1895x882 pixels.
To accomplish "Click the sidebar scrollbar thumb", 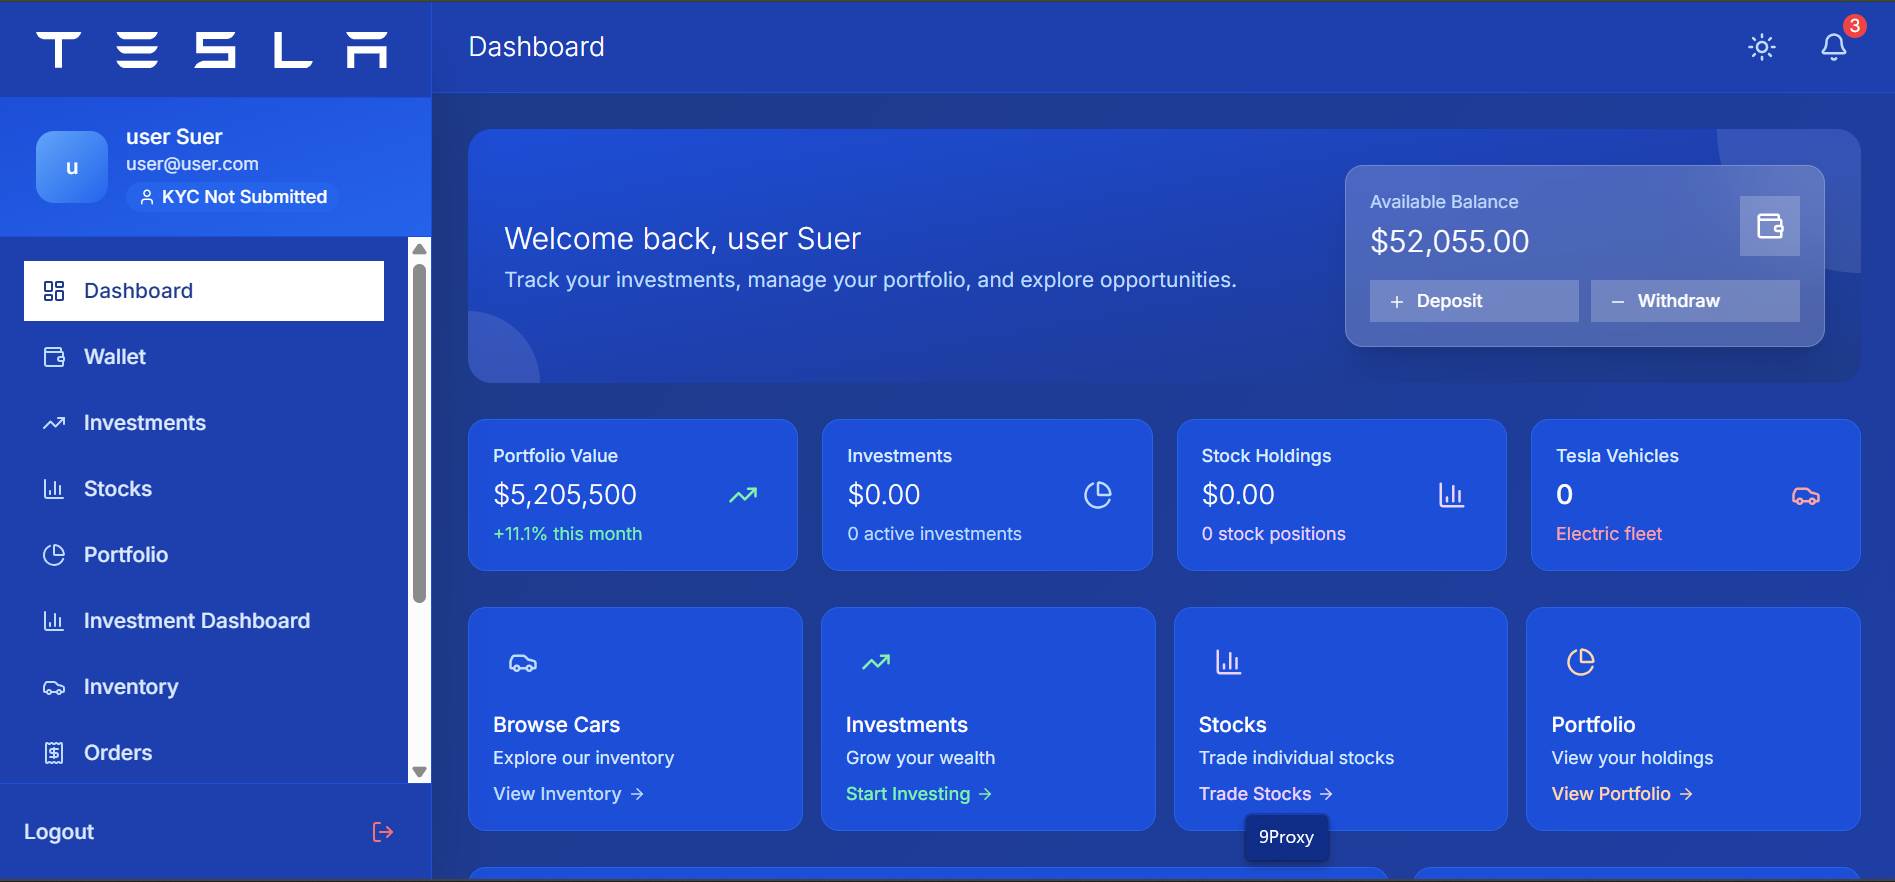I will (x=420, y=433).
